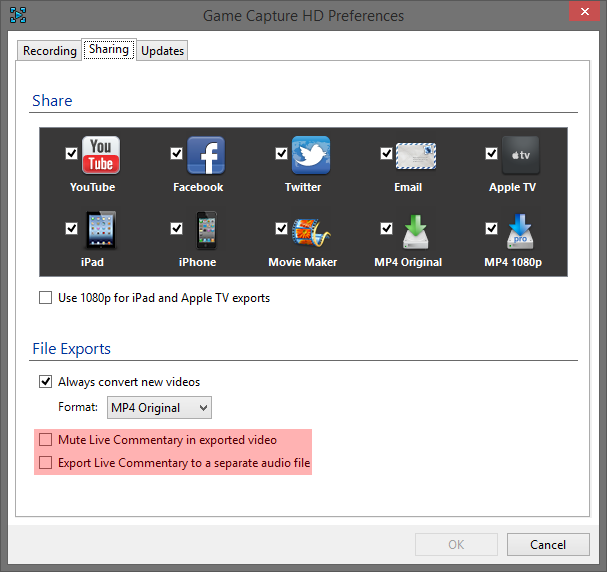This screenshot has width=607, height=572.
Task: Enable 1080p for iPad and Apple TV exports
Action: pos(45,298)
